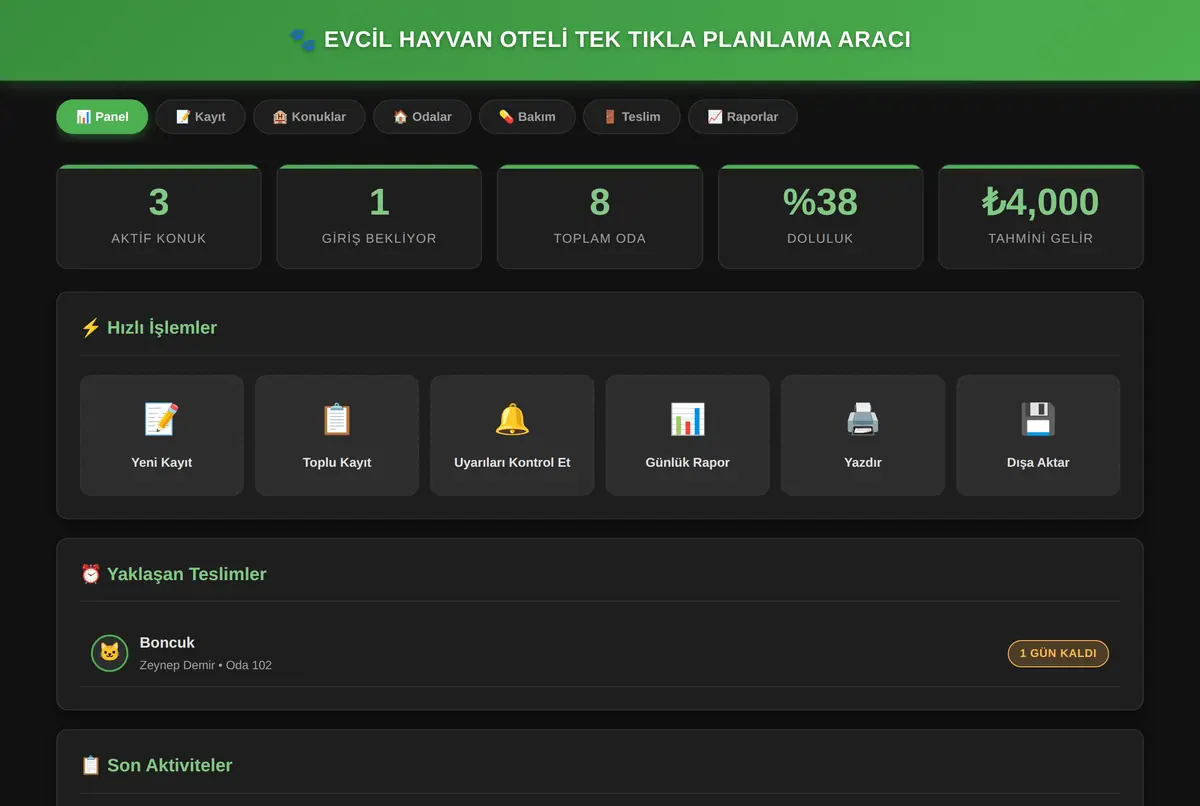
Task: Click the Toplu Kayıt label
Action: 337,463
